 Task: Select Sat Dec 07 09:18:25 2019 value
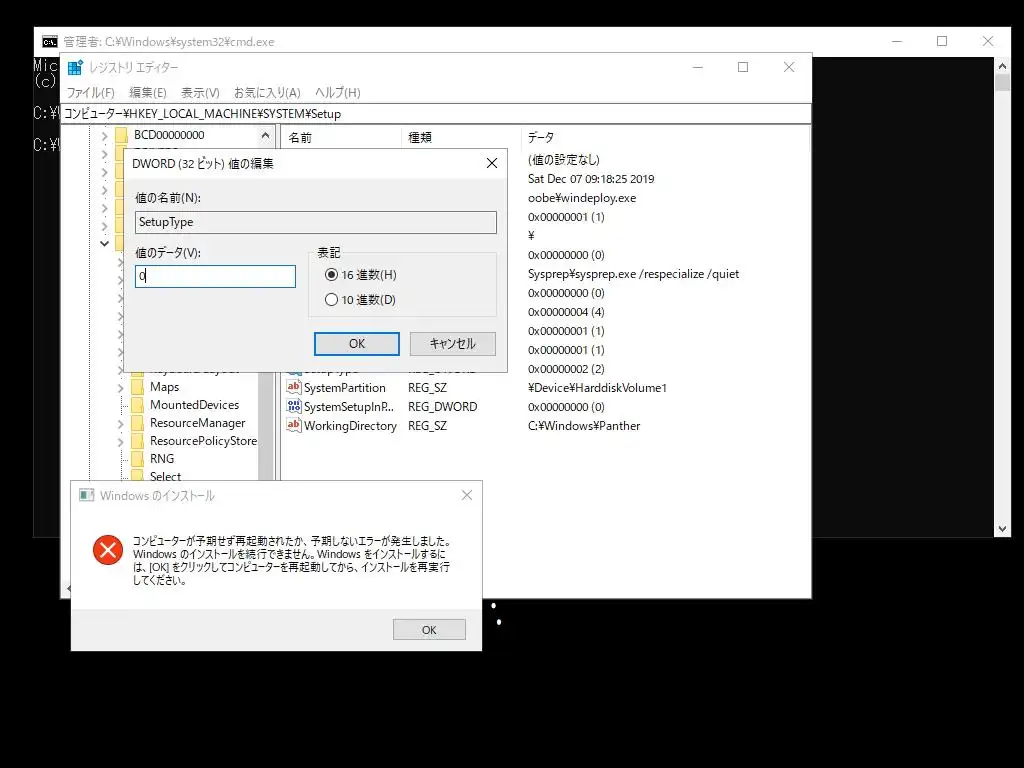coord(591,179)
